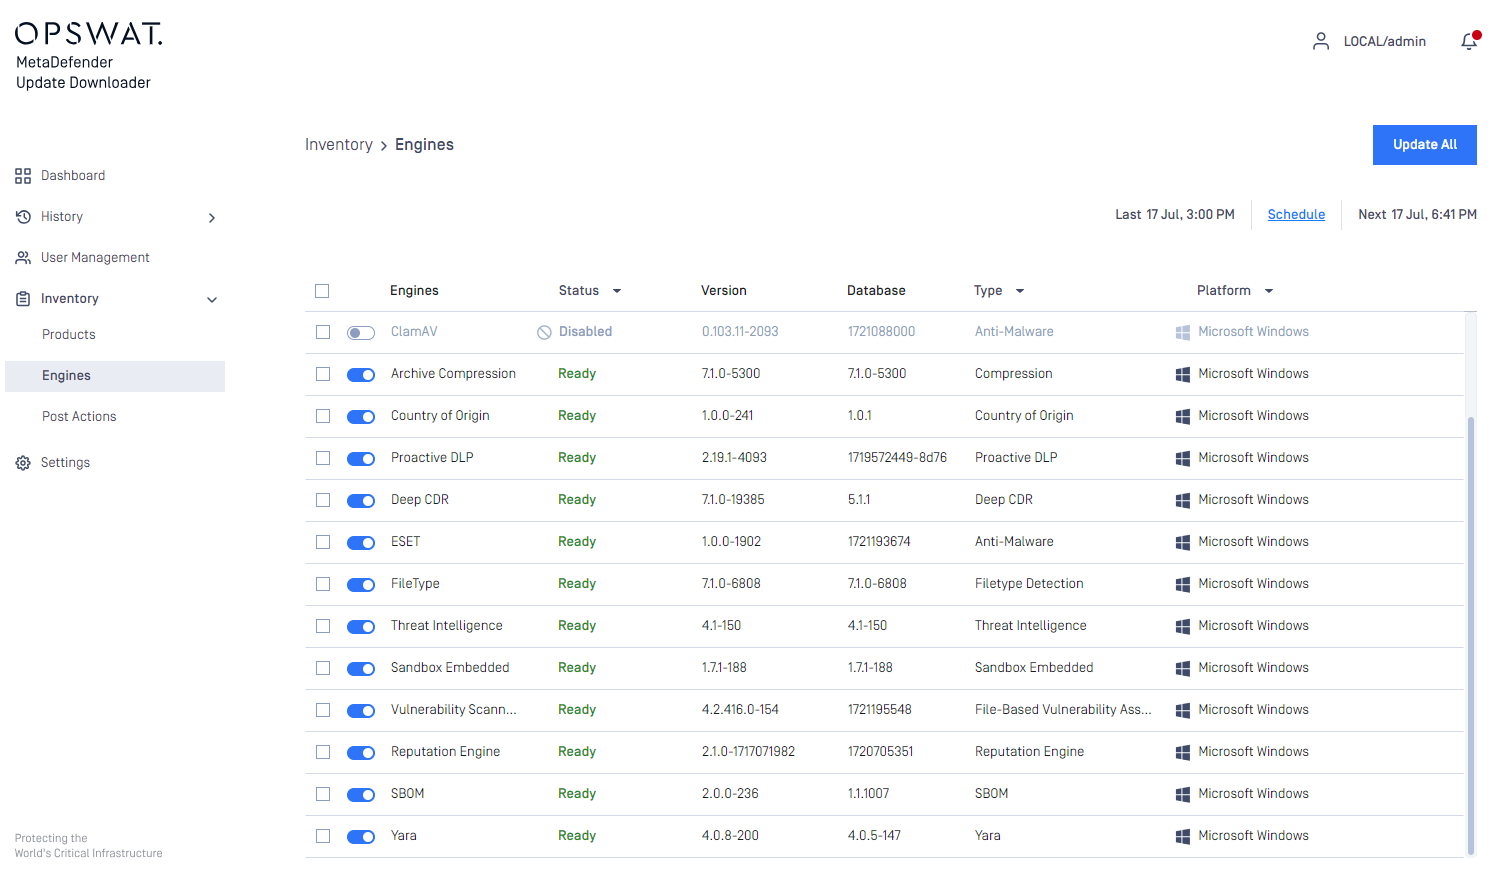
Task: Check the ClamAV row checkbox
Action: [323, 332]
